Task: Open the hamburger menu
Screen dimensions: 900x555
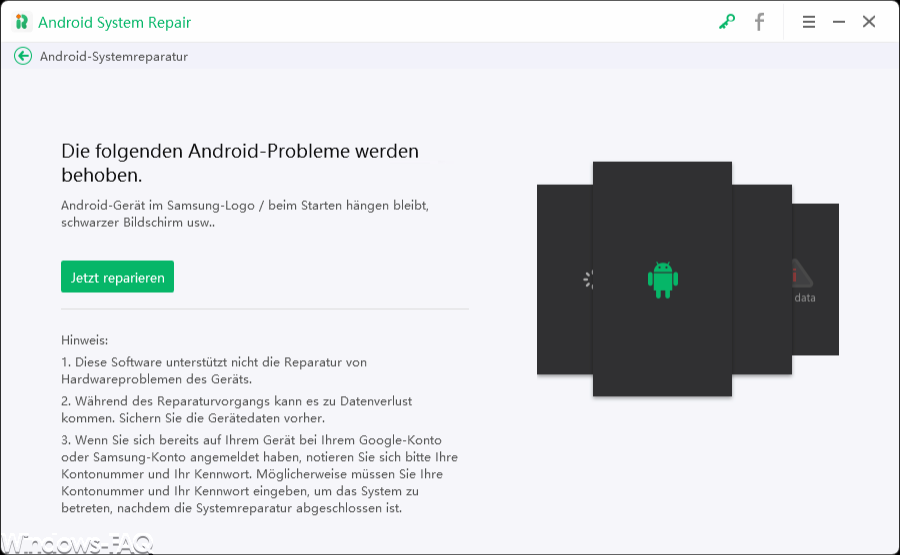Action: (809, 22)
